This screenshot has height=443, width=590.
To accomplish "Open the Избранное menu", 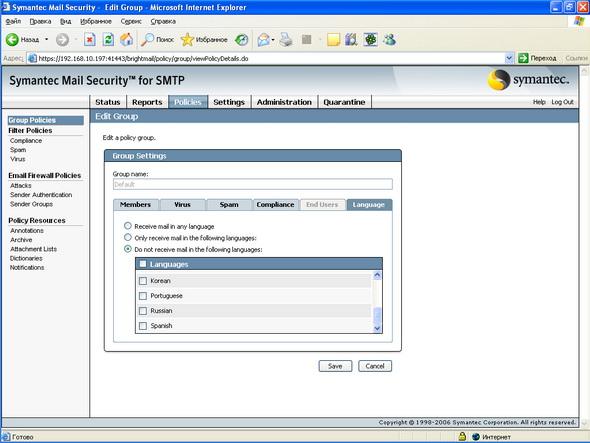I will (96, 21).
